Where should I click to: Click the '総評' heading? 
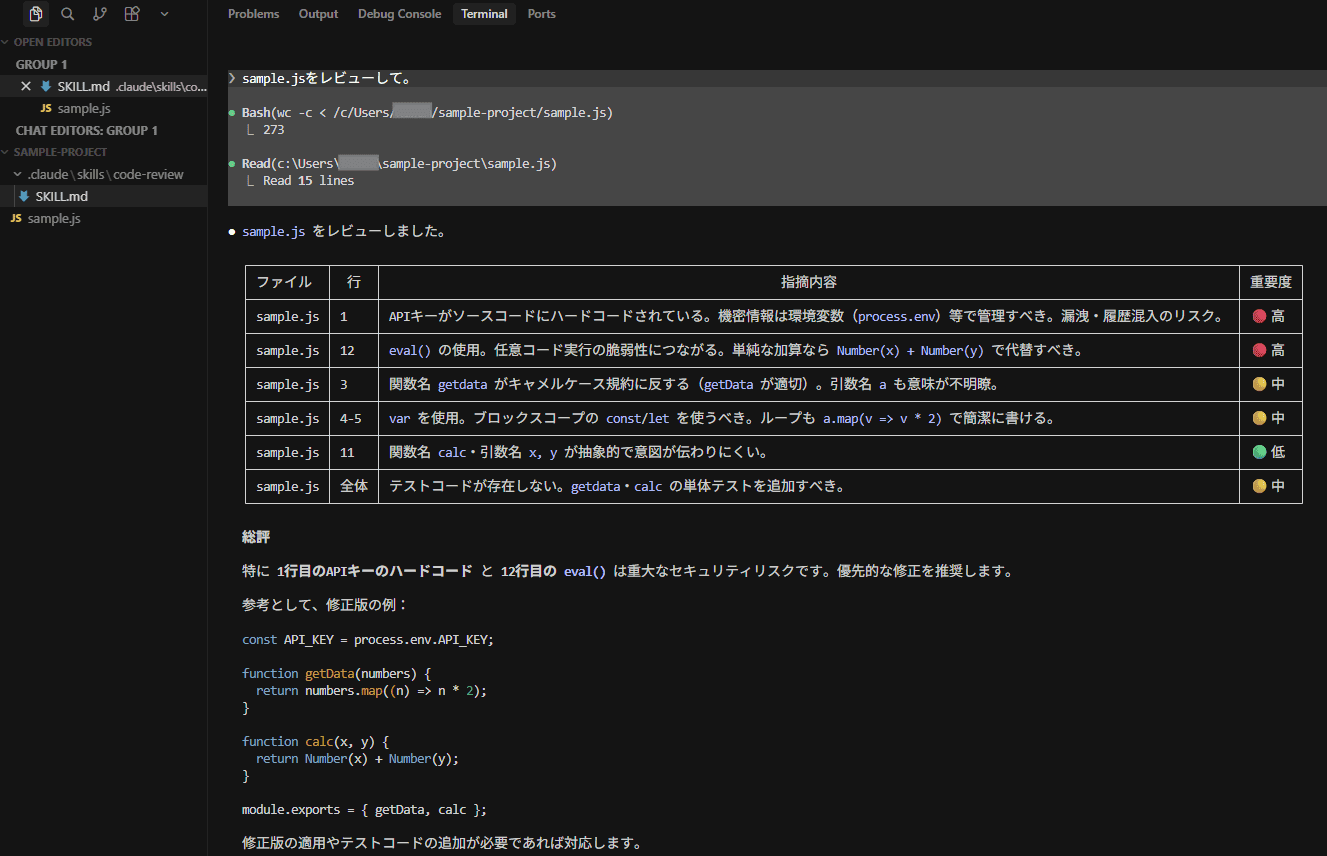point(256,537)
